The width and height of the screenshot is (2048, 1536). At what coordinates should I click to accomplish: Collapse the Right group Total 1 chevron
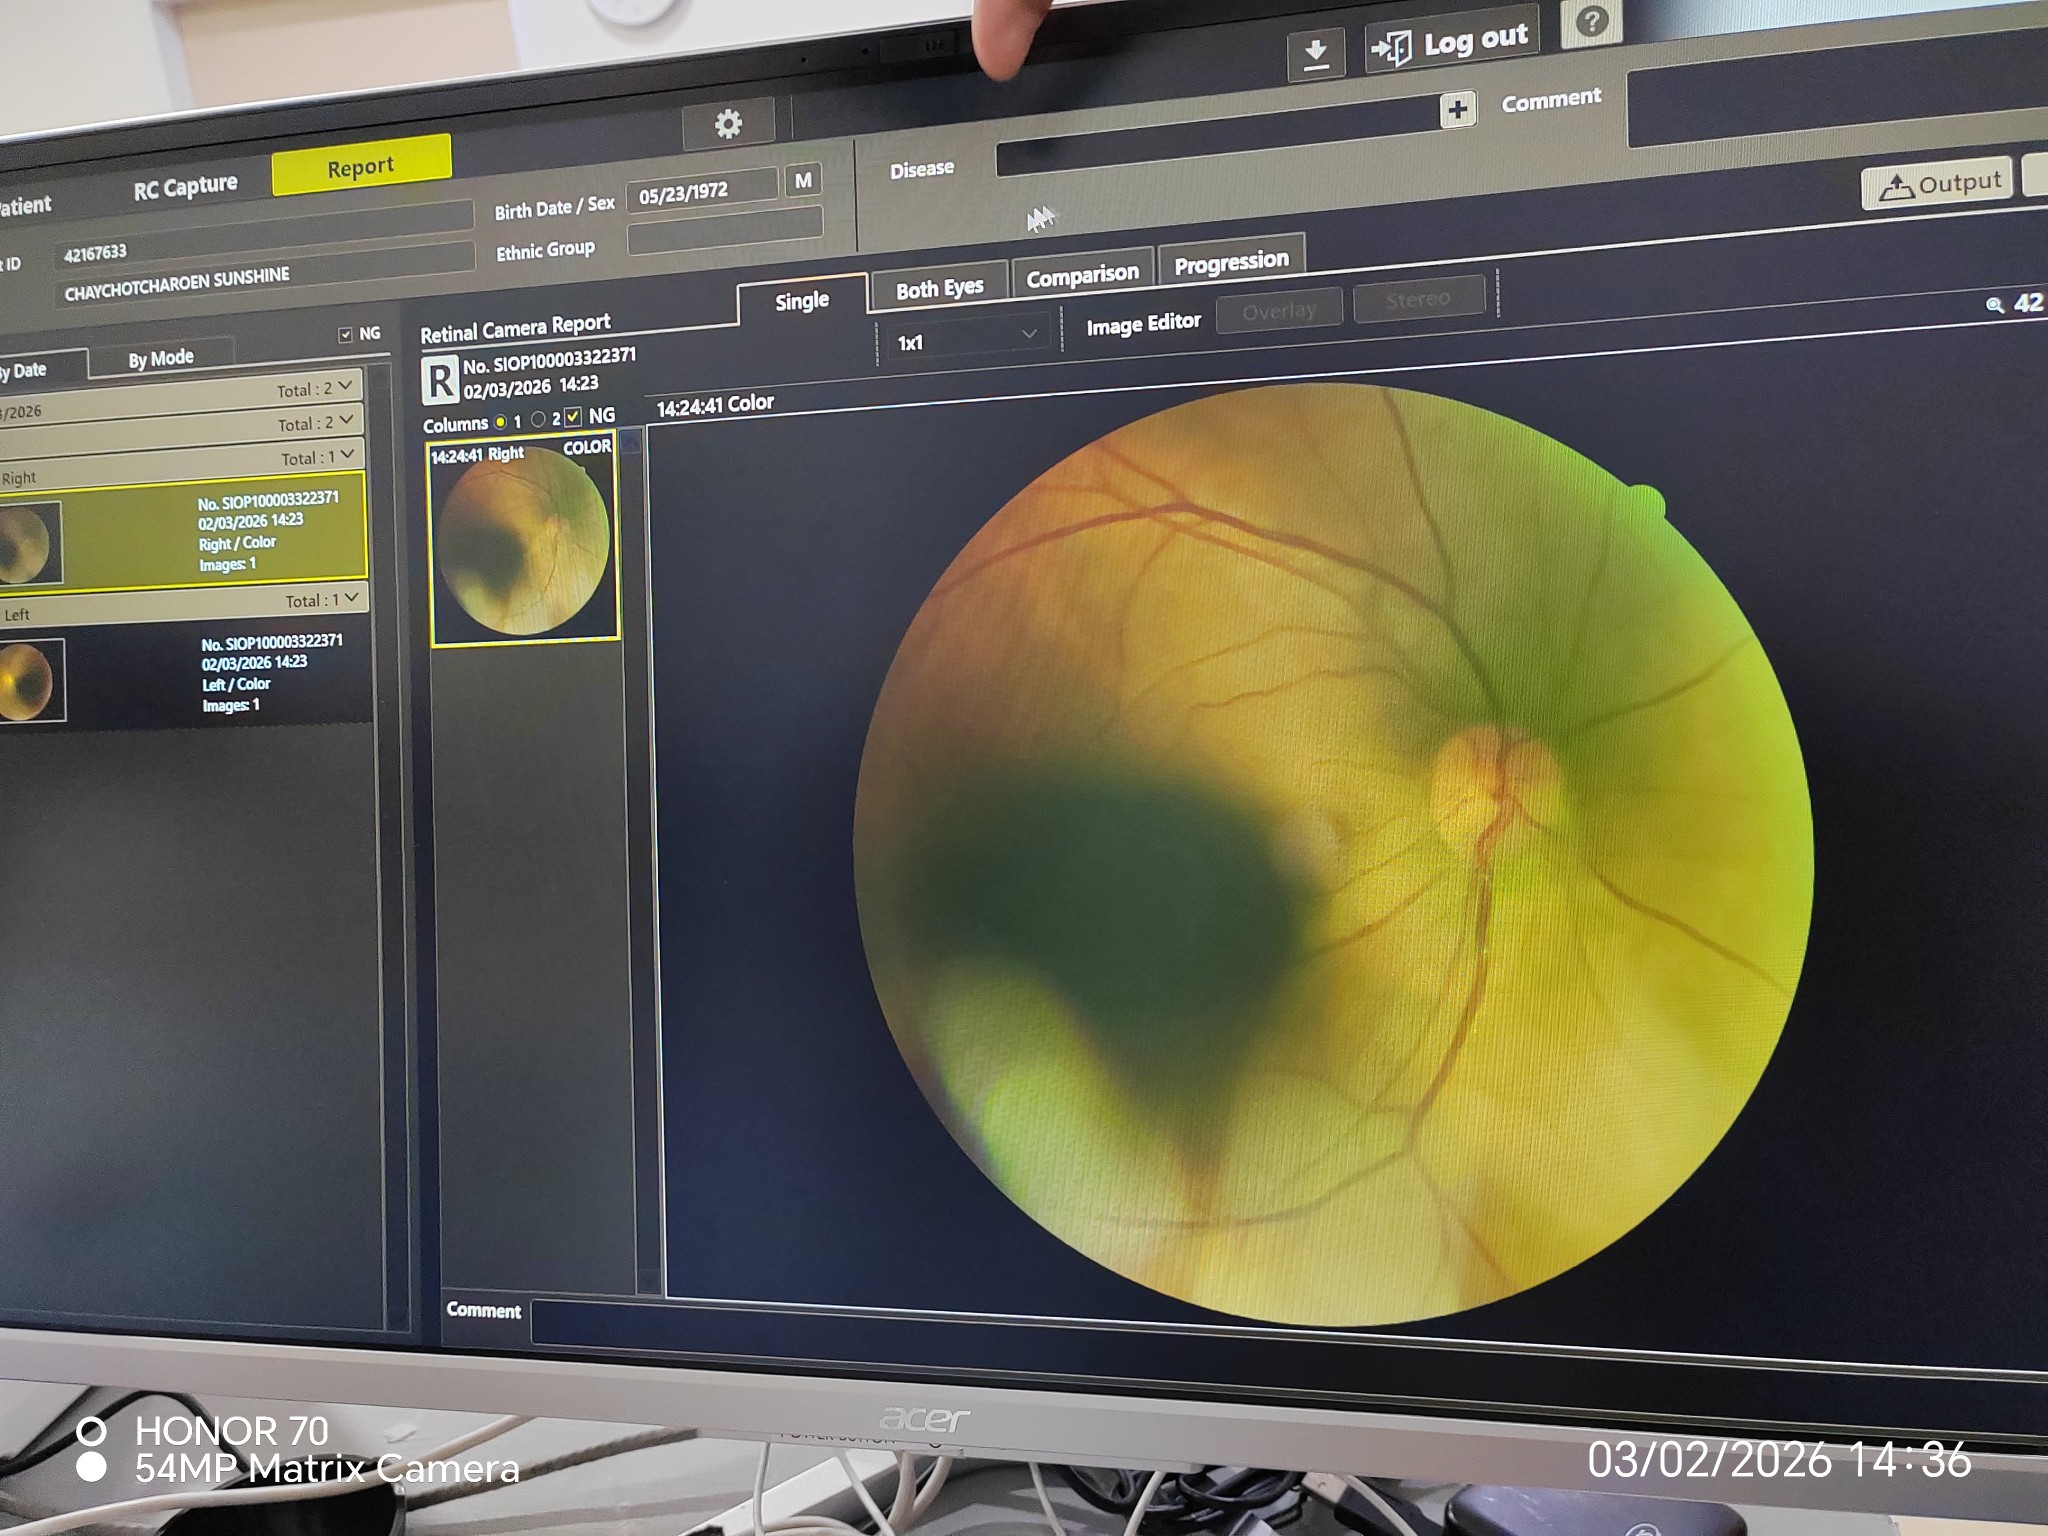[x=347, y=455]
